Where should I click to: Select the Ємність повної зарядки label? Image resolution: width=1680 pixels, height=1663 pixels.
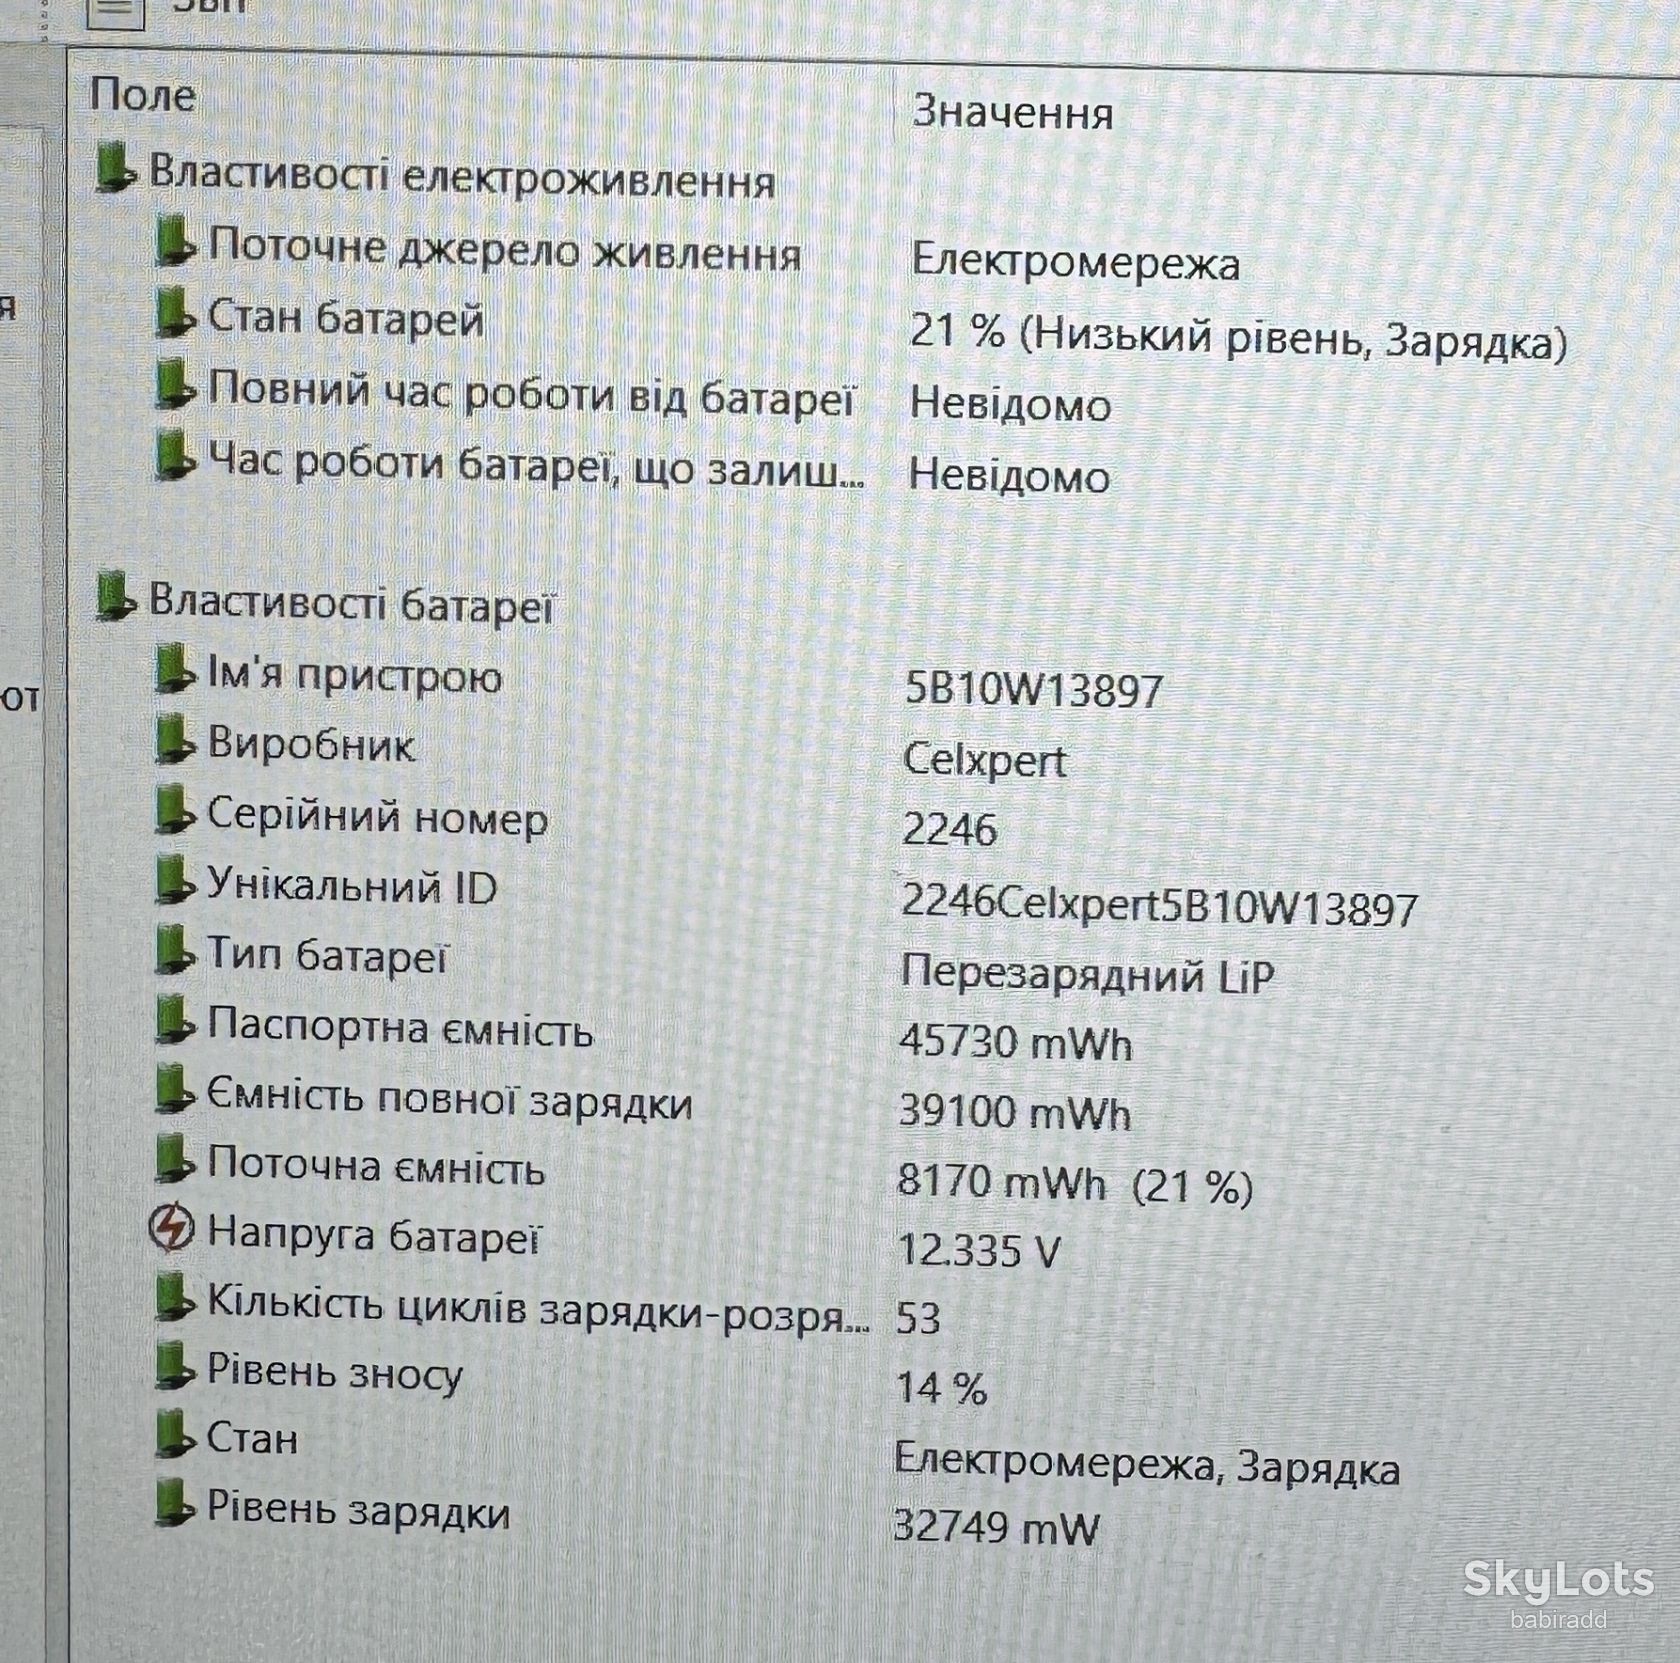[x=449, y=1099]
